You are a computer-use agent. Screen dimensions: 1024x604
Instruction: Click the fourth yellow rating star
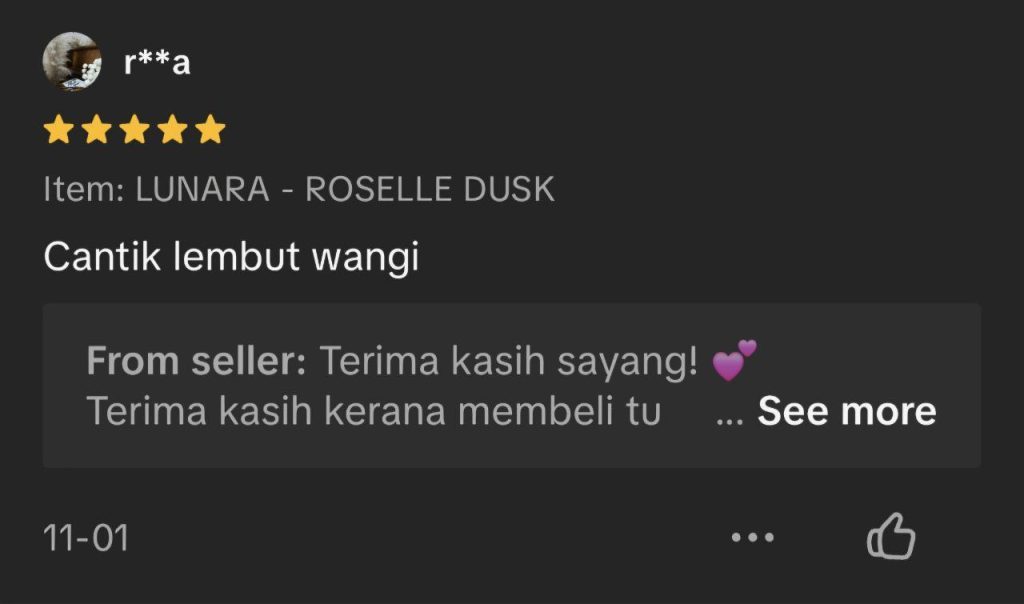(172, 129)
